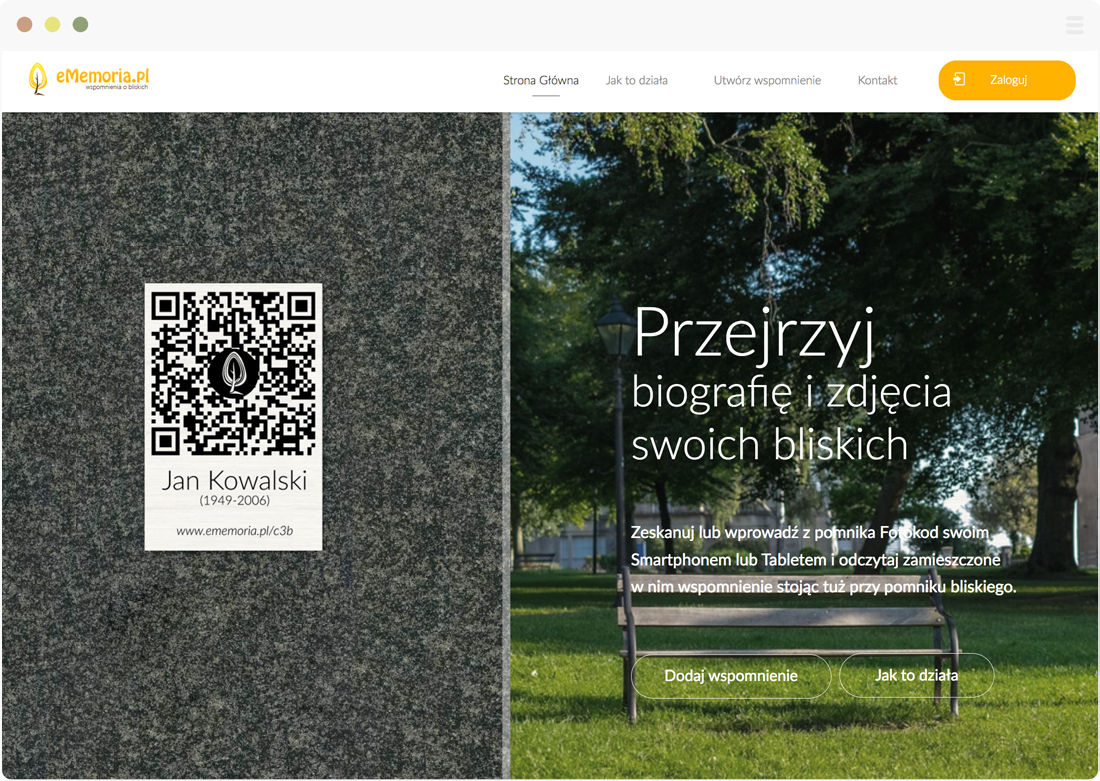The image size is (1100, 781).
Task: Click the (1949-2006) dates text
Action: pyautogui.click(x=234, y=500)
